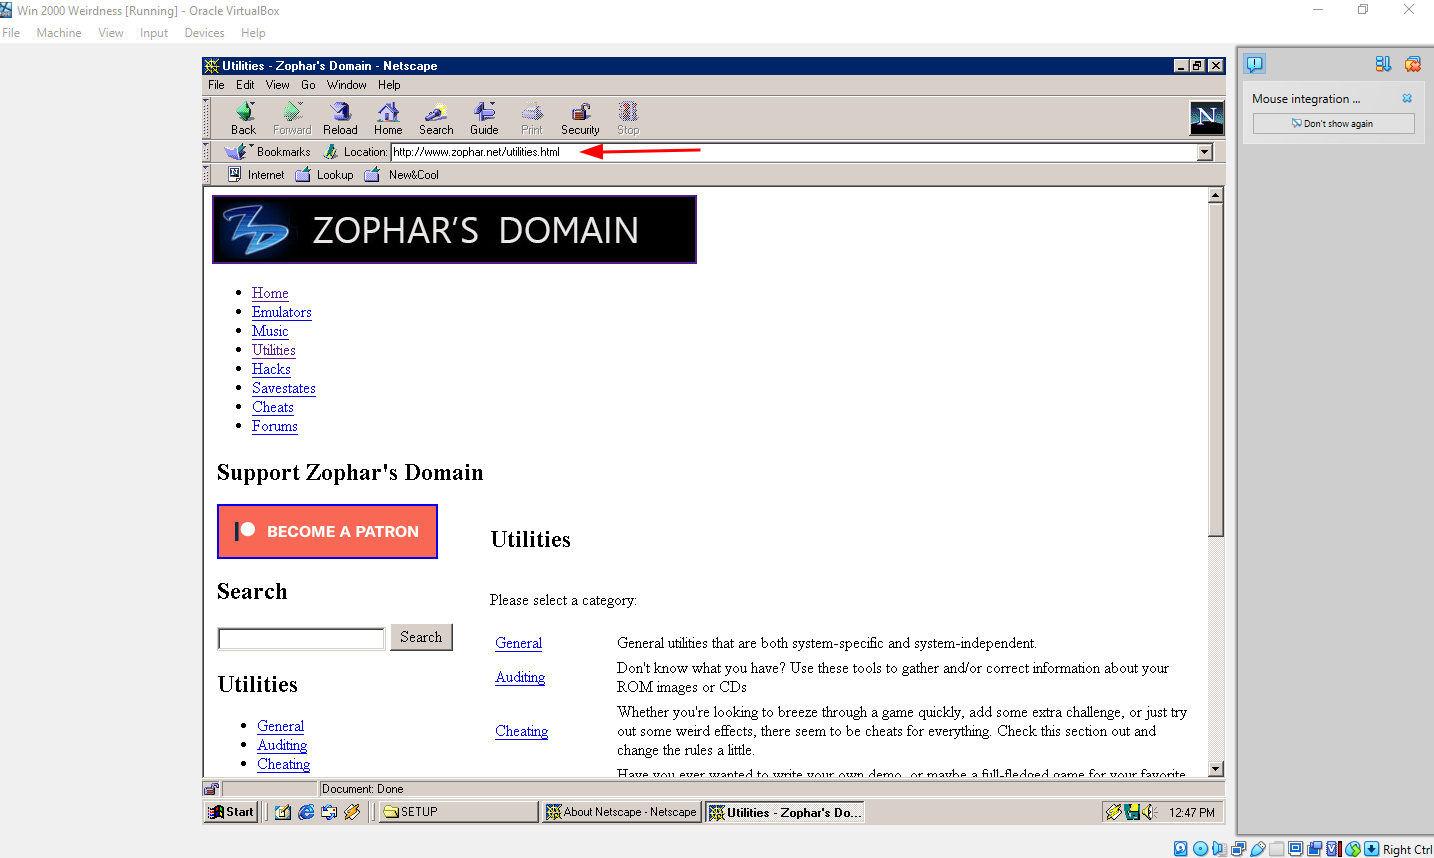
Task: Click VirtualBox audio indicator icon
Action: [x=1219, y=849]
